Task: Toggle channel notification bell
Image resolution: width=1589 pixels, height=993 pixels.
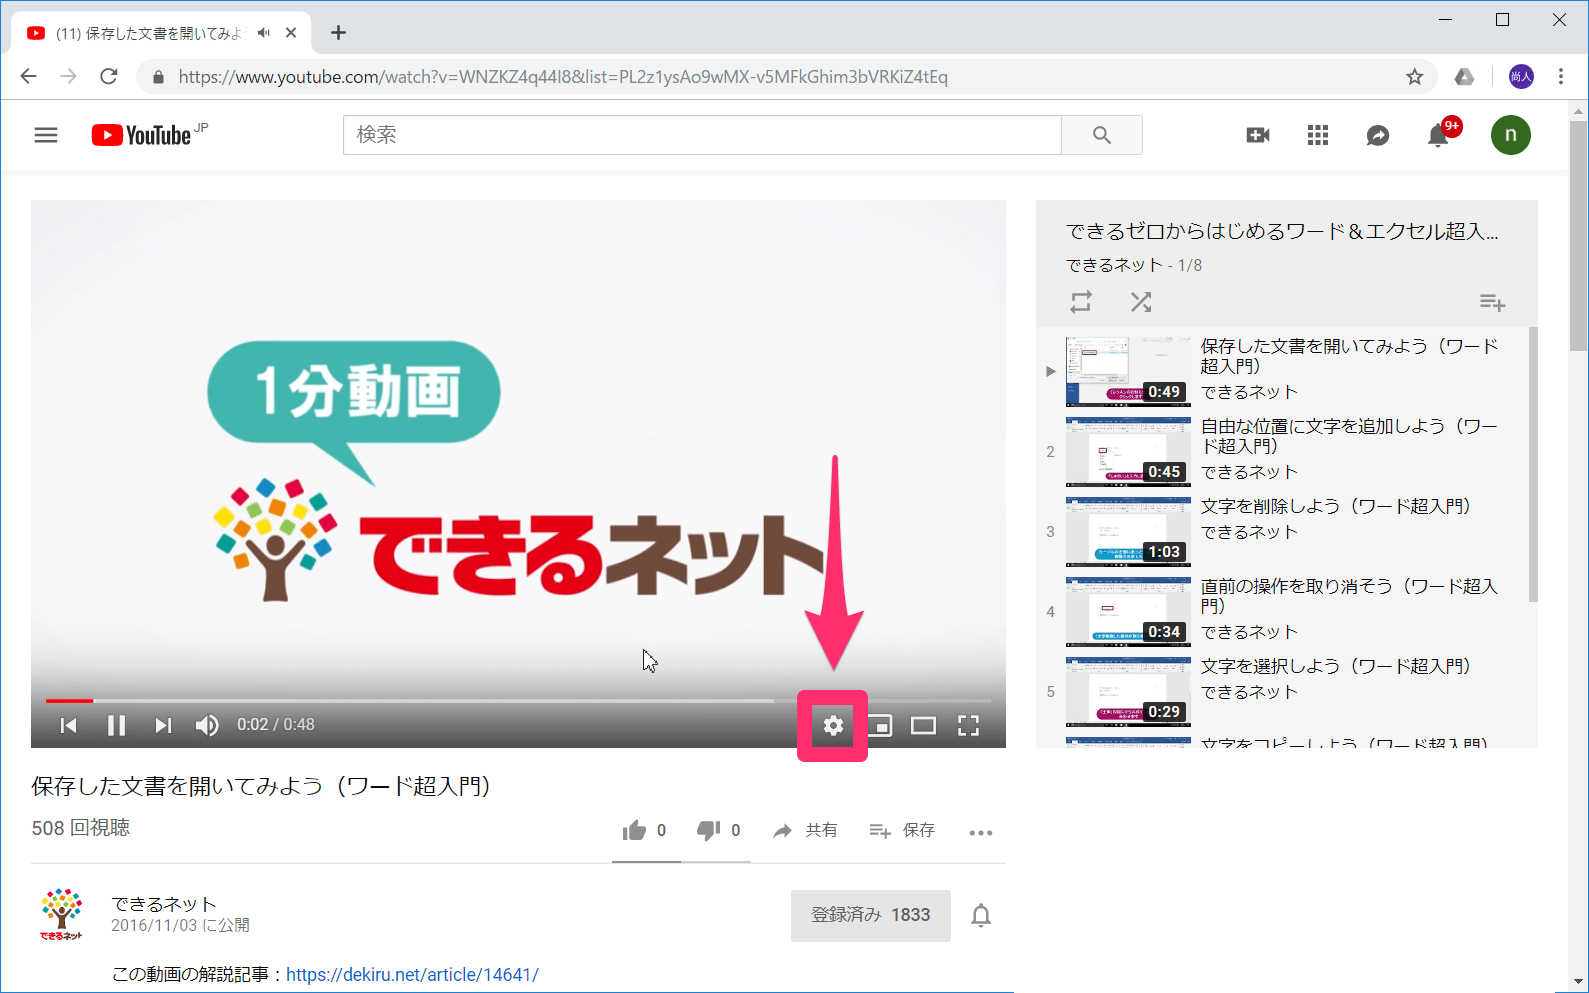Action: (981, 915)
